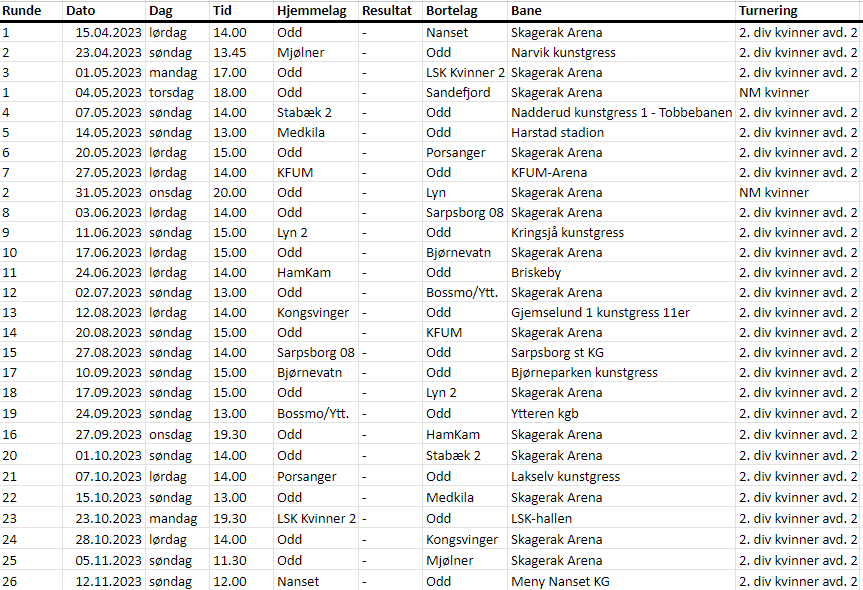Select the LSK-hallen venue cell
This screenshot has width=863, height=590.
[541, 518]
